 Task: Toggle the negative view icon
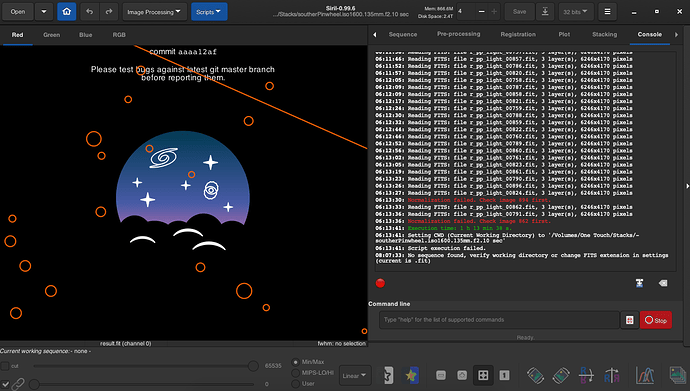[387, 375]
